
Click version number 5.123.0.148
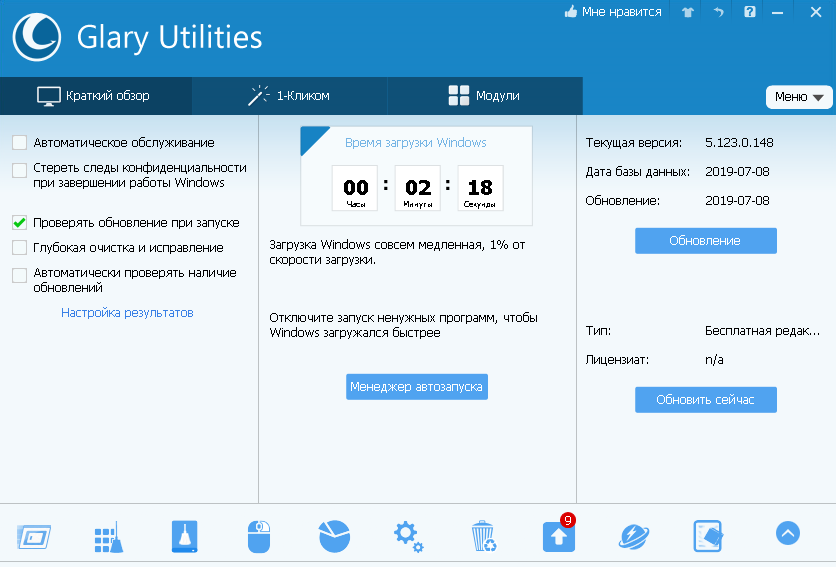coord(739,142)
